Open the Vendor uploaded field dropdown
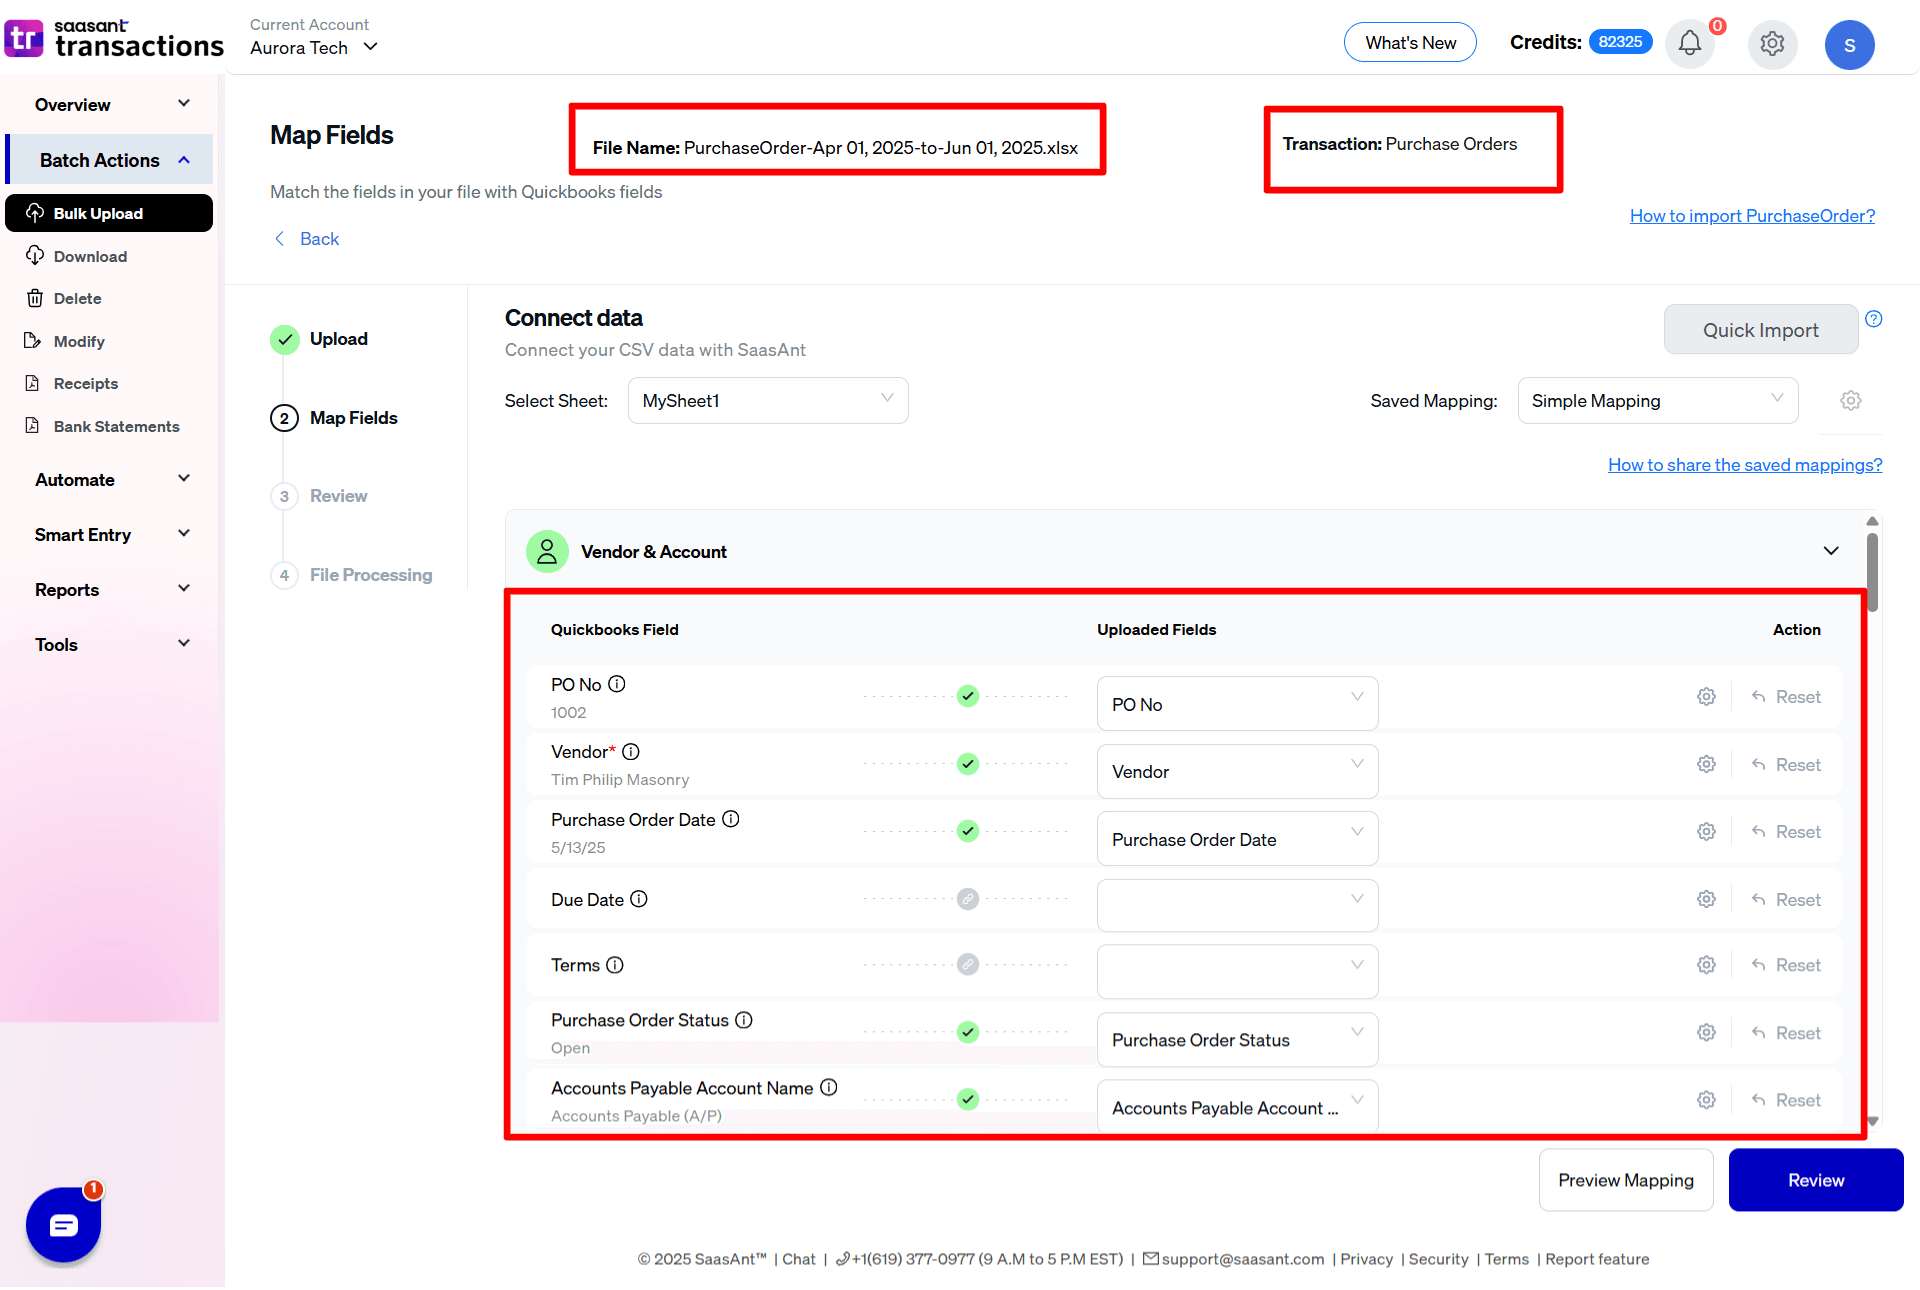This screenshot has height=1290, width=1920. pos(1237,771)
